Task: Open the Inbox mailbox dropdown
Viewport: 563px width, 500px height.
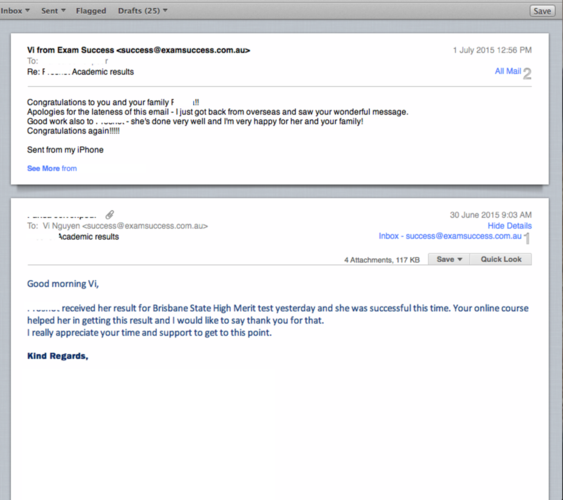Action: pos(15,11)
